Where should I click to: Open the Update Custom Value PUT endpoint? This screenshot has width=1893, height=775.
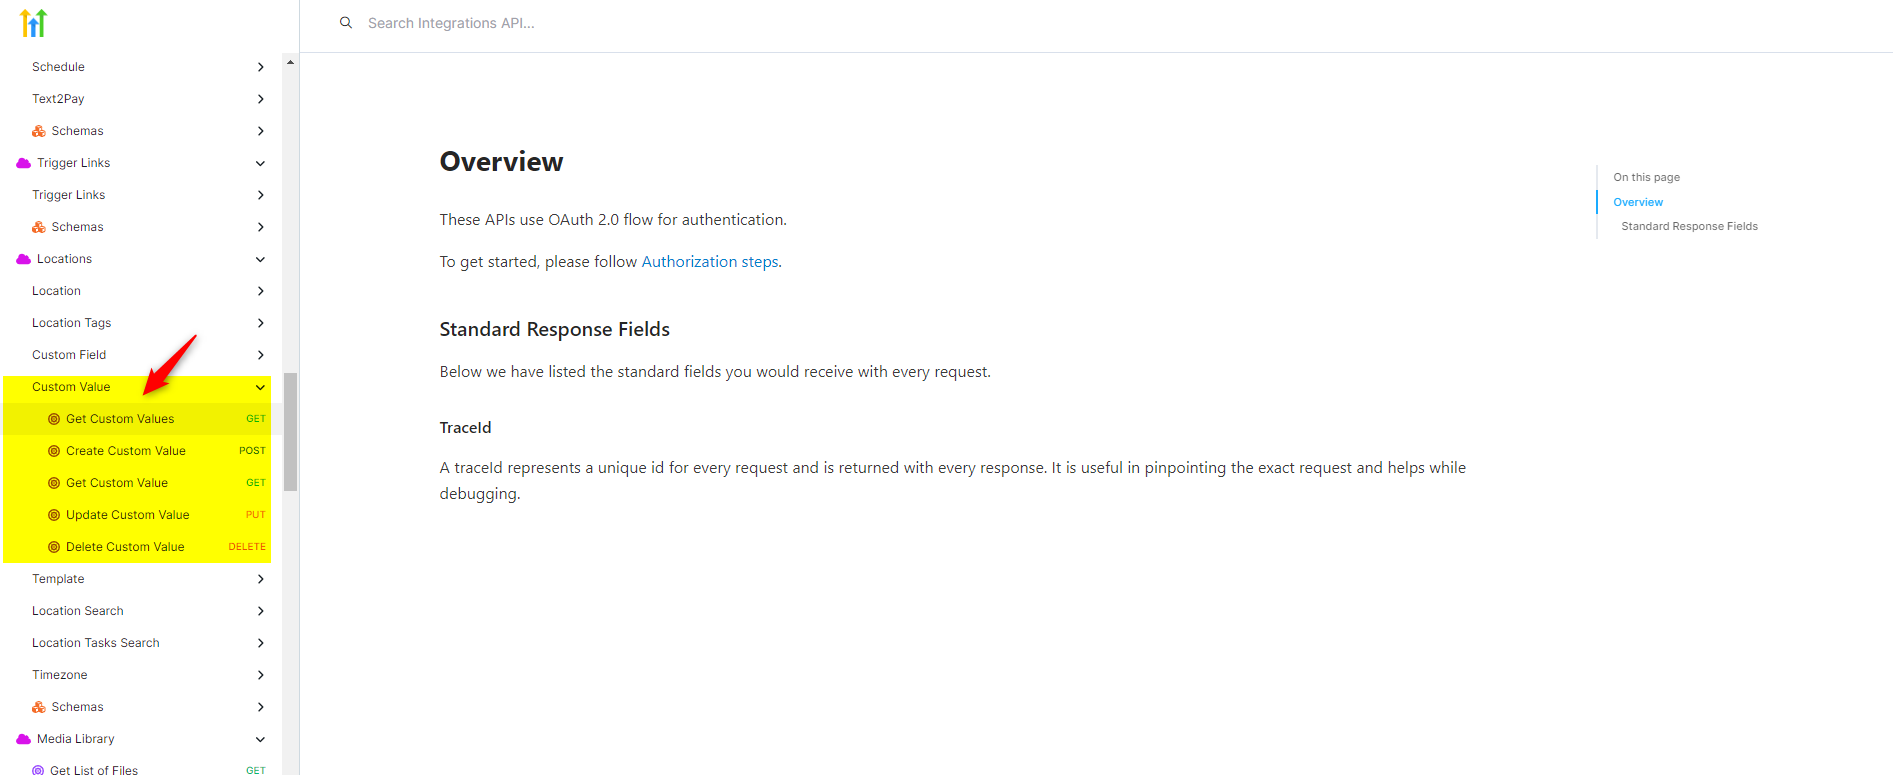[x=138, y=515]
